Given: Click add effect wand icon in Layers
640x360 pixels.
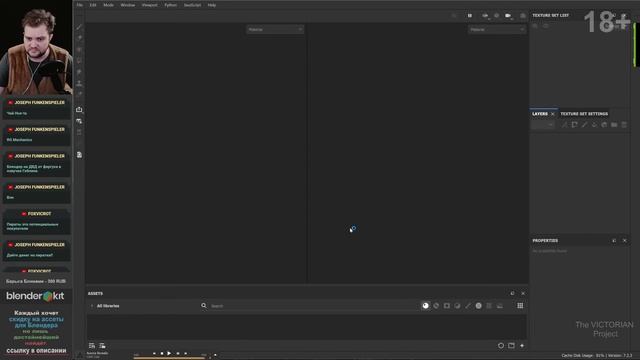Looking at the screenshot, I should point(564,125).
